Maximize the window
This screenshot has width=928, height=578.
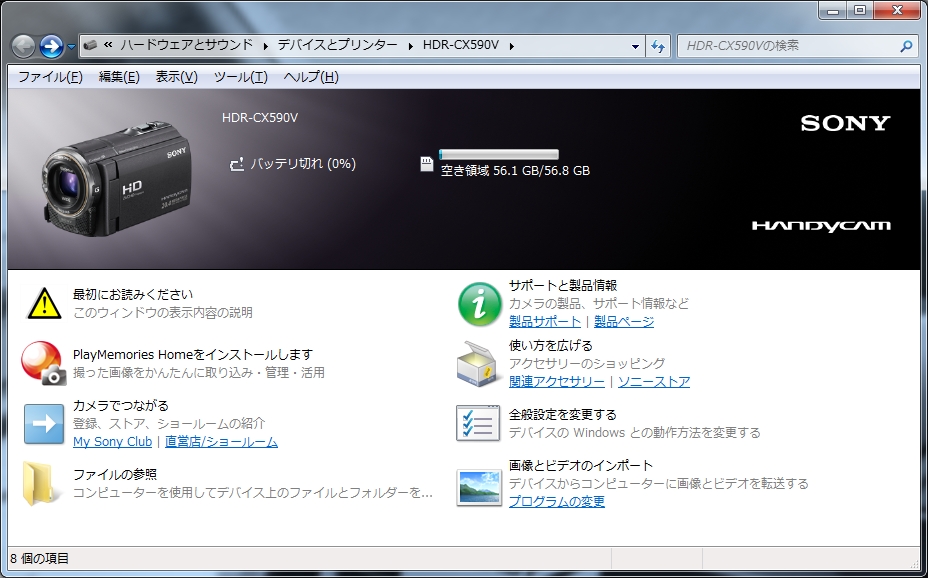click(x=860, y=9)
